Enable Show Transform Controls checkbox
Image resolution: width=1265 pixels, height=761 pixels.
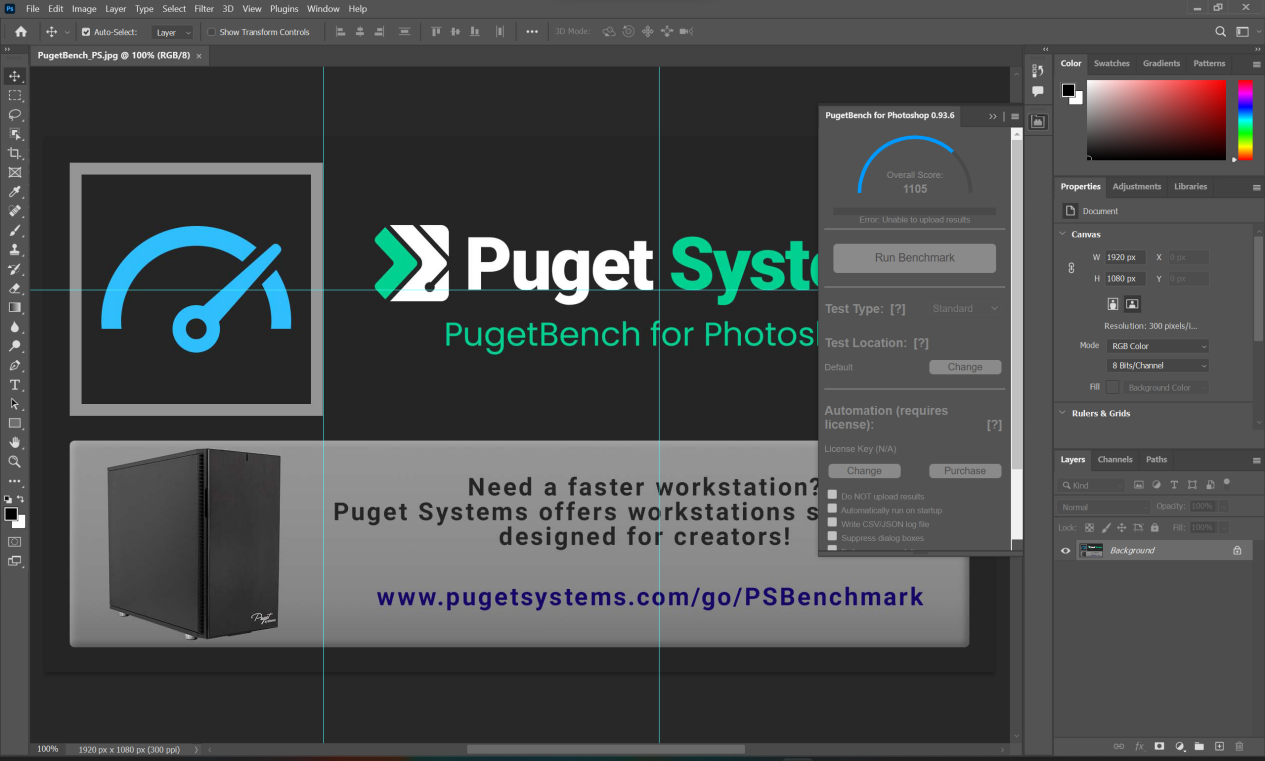pyautogui.click(x=211, y=32)
